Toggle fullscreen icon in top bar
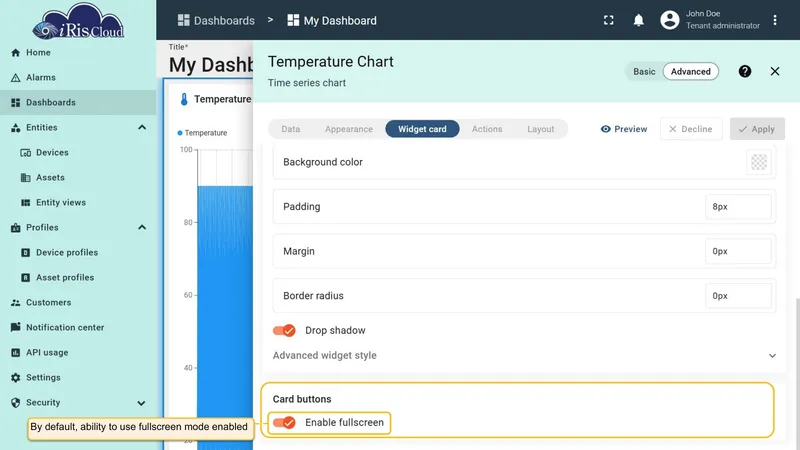Viewport: 800px width, 450px height. [609, 20]
